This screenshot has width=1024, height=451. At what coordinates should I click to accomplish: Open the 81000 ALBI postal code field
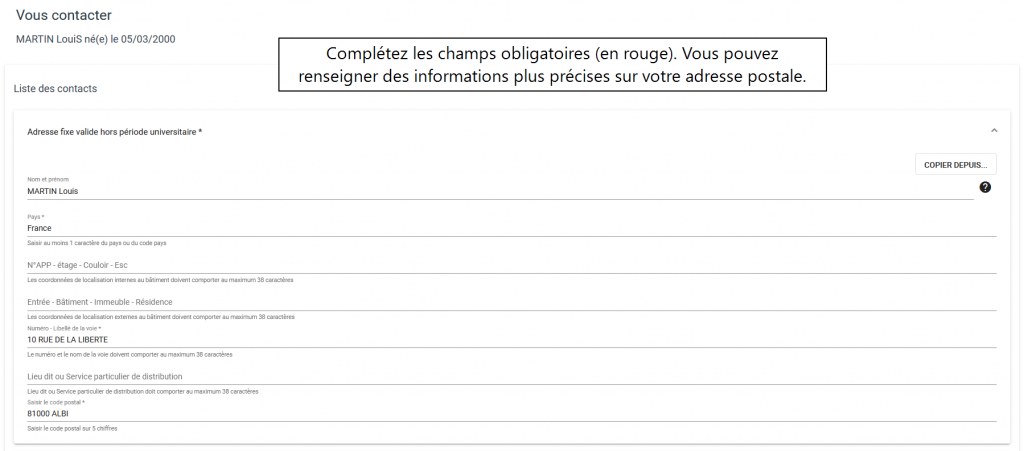tap(512, 414)
